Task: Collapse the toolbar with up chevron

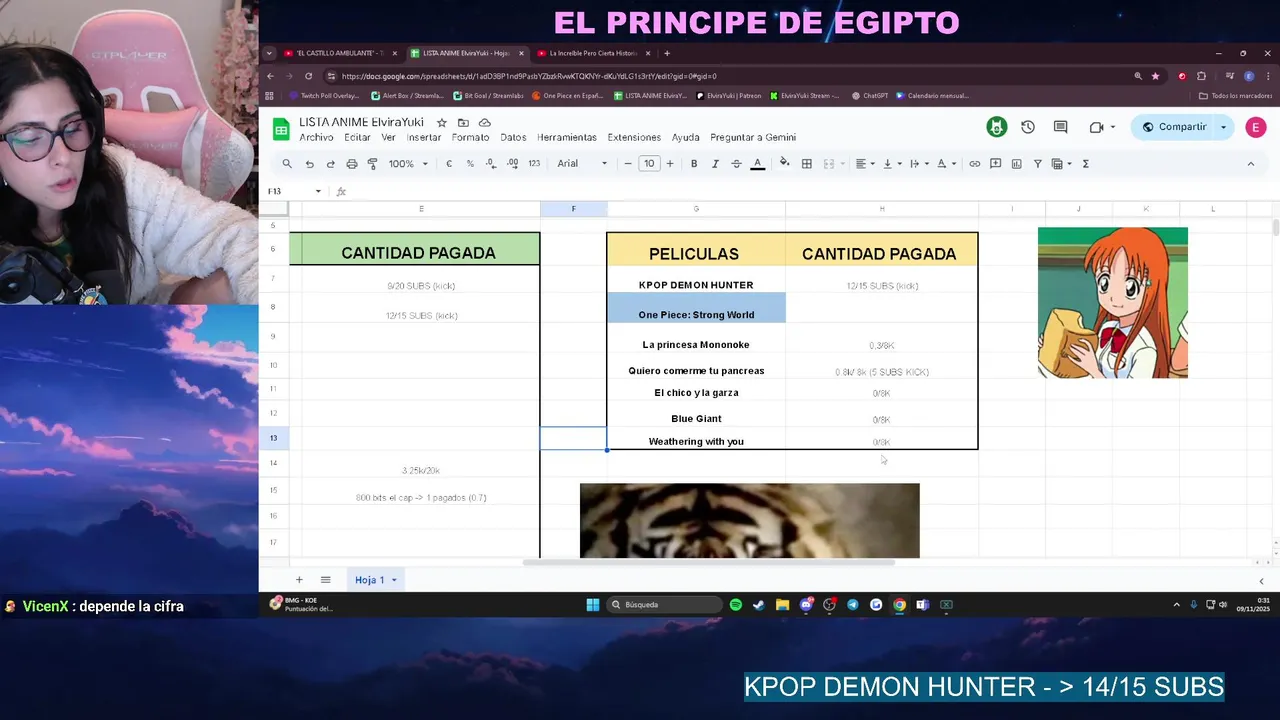Action: (1250, 164)
